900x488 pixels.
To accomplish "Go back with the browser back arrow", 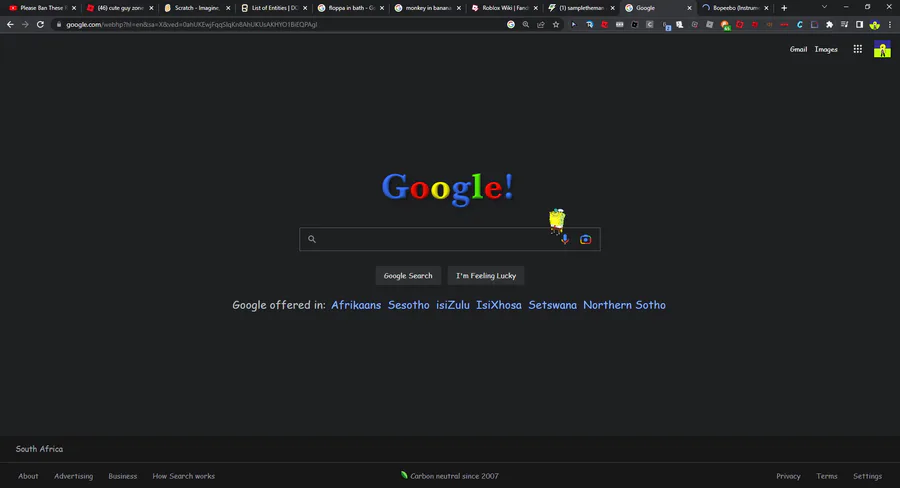I will click(x=10, y=25).
